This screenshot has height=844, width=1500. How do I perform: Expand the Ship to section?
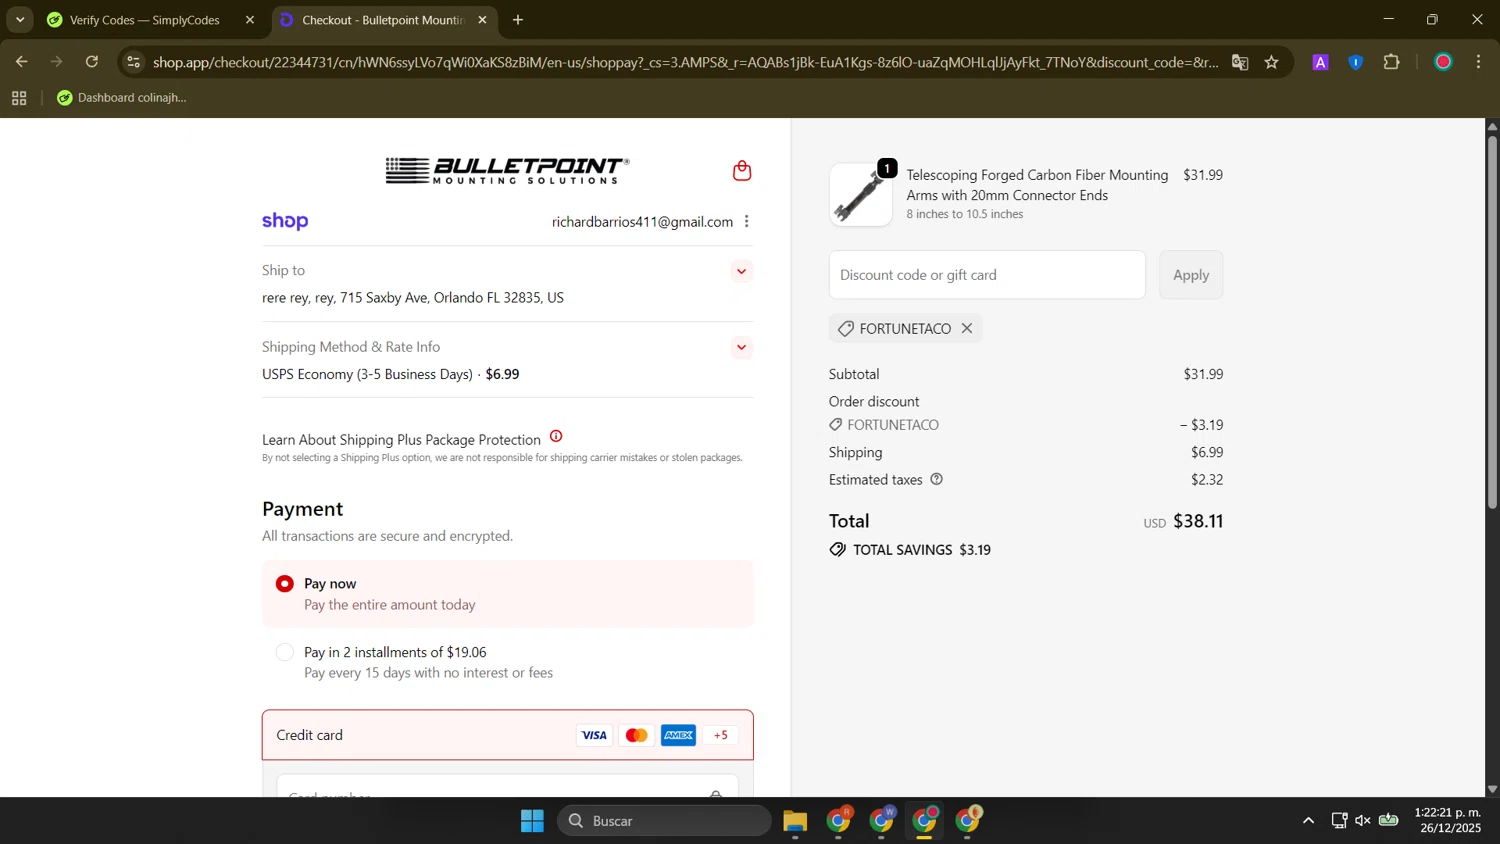click(x=741, y=271)
